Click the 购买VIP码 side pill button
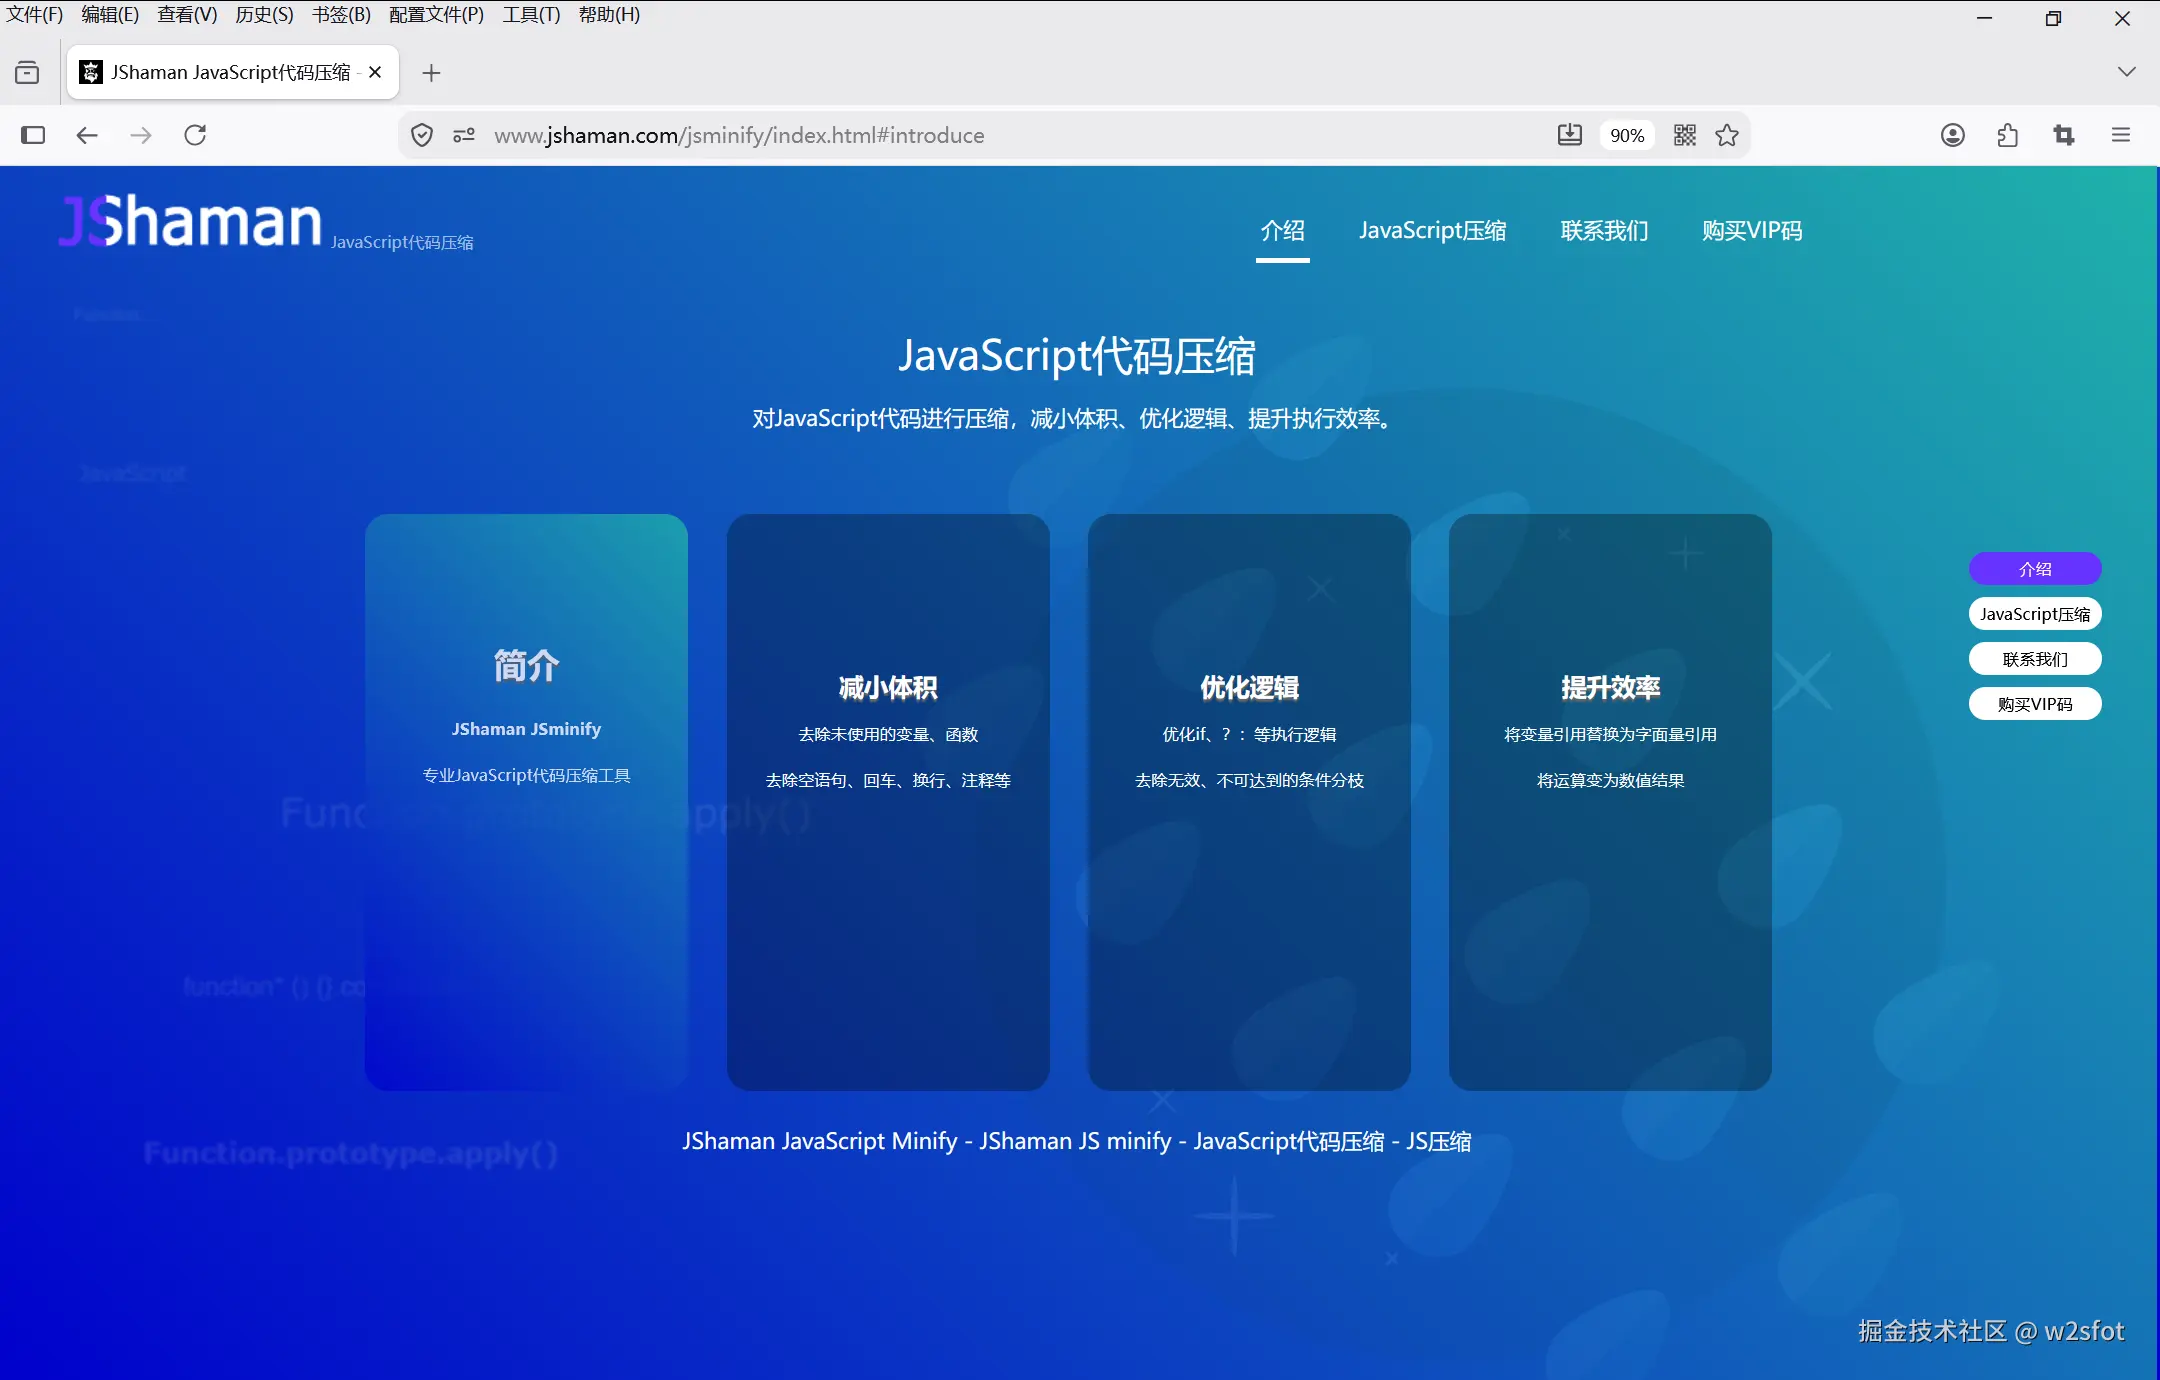The width and height of the screenshot is (2160, 1380). coord(2035,704)
